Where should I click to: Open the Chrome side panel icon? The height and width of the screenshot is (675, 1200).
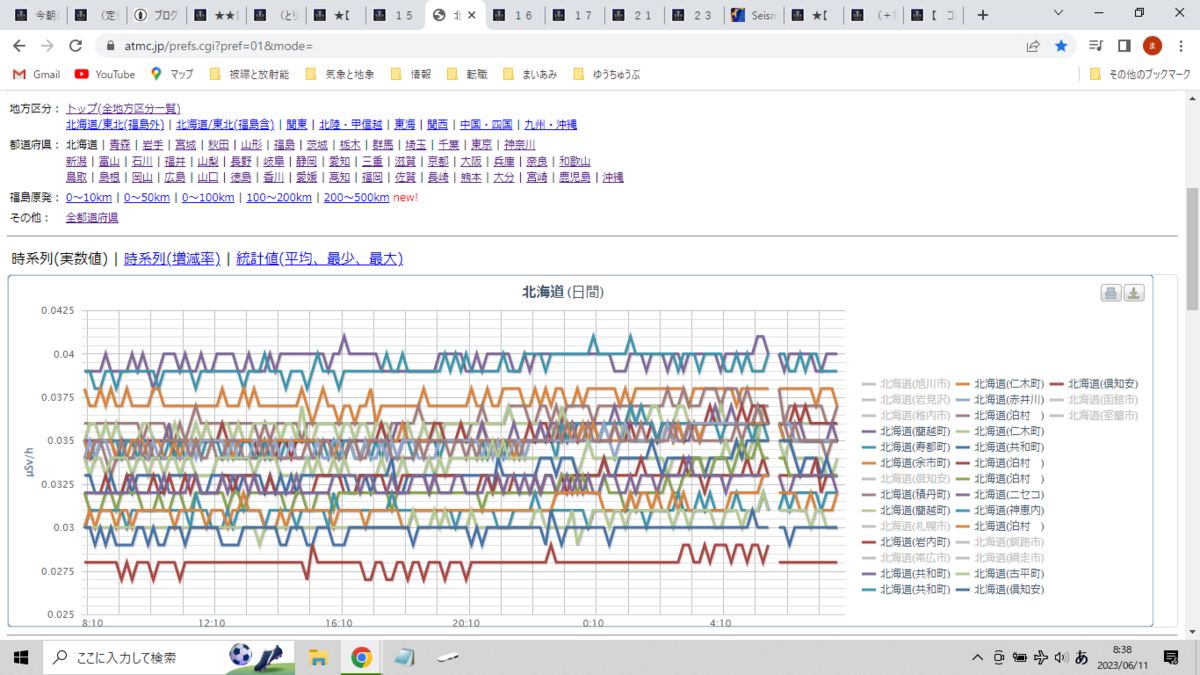point(1124,46)
